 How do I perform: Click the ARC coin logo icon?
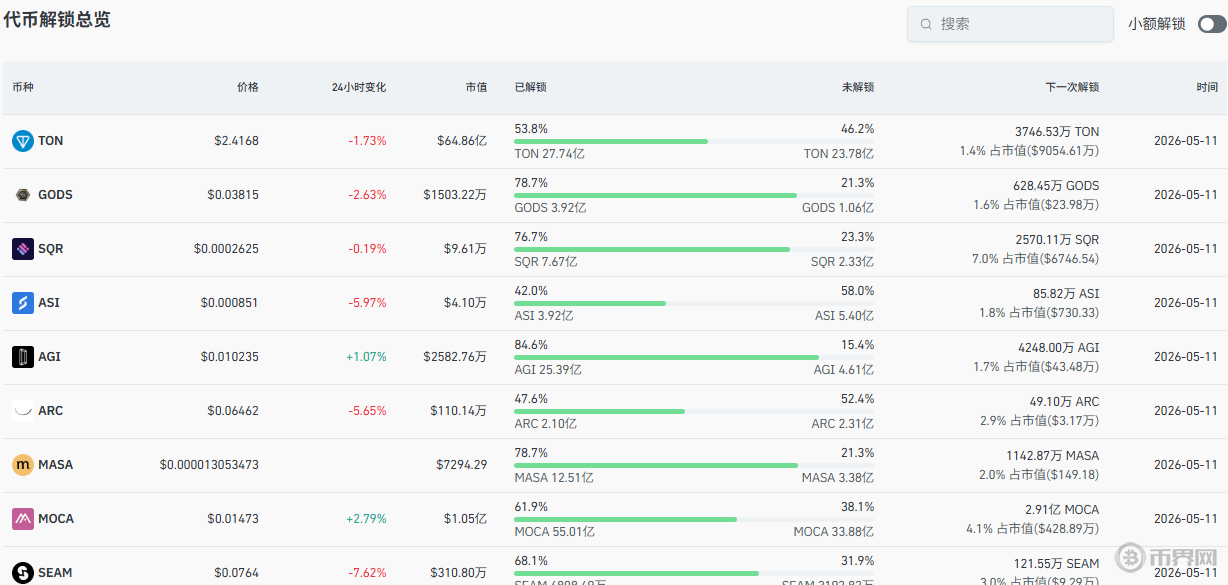click(x=23, y=411)
